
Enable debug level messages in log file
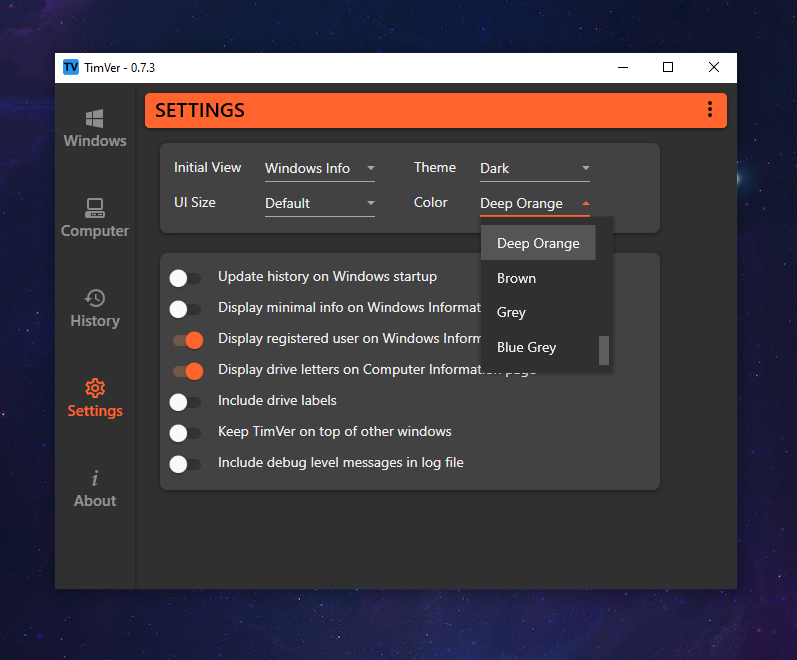point(185,464)
